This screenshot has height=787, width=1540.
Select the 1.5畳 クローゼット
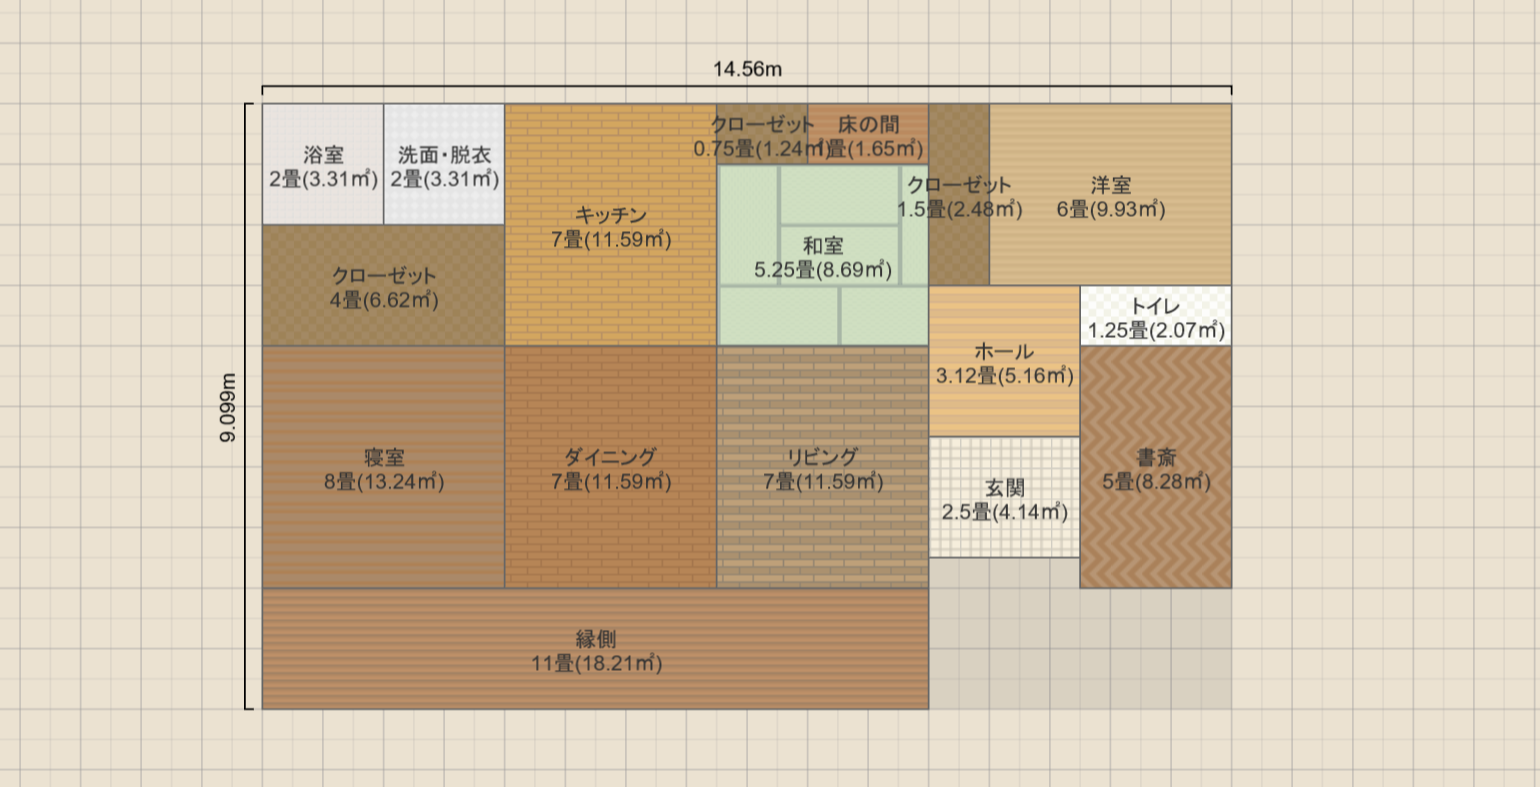point(959,195)
